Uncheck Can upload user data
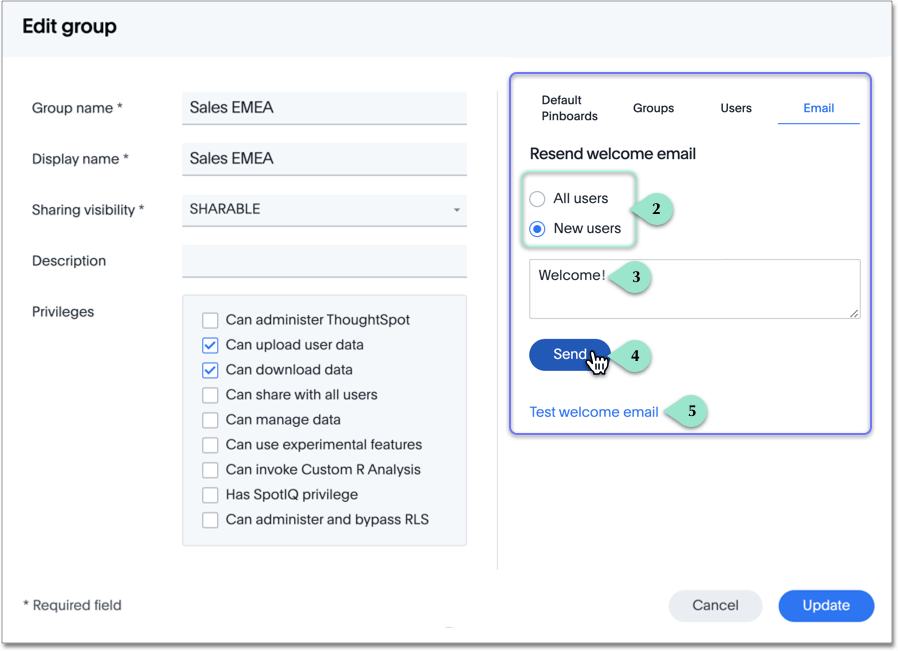 (210, 345)
